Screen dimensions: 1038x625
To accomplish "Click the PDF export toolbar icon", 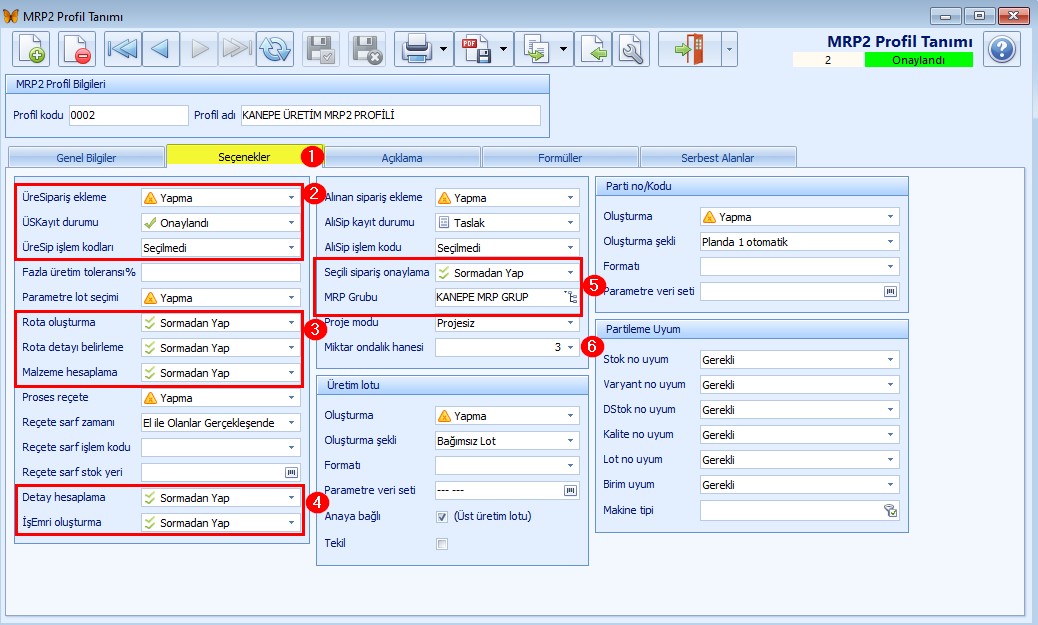I will (477, 49).
